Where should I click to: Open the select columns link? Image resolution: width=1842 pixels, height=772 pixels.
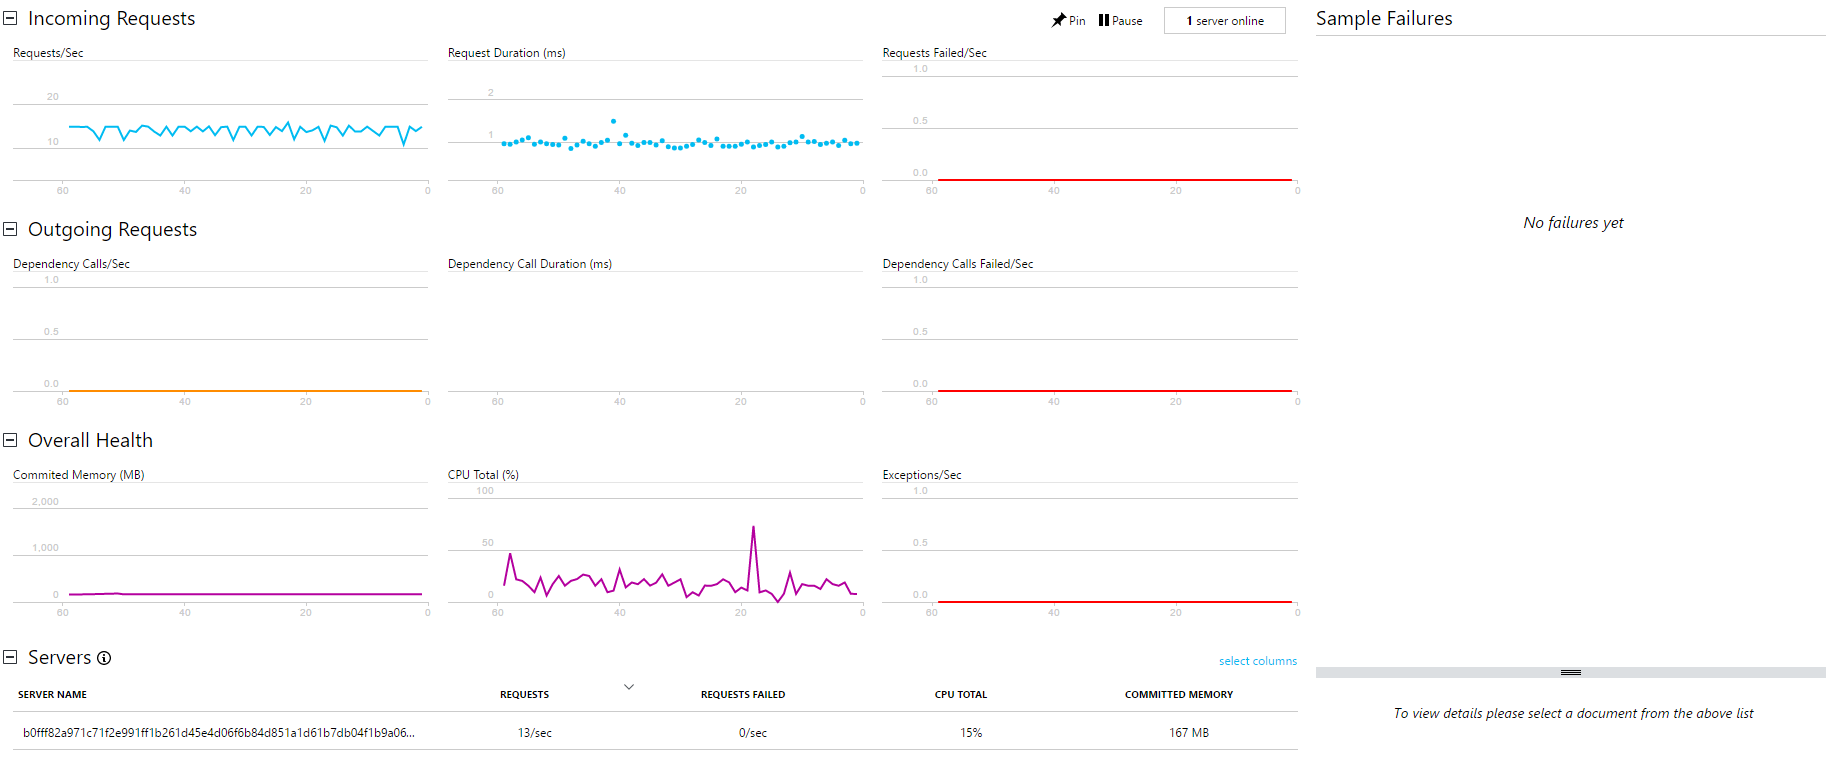tap(1257, 661)
